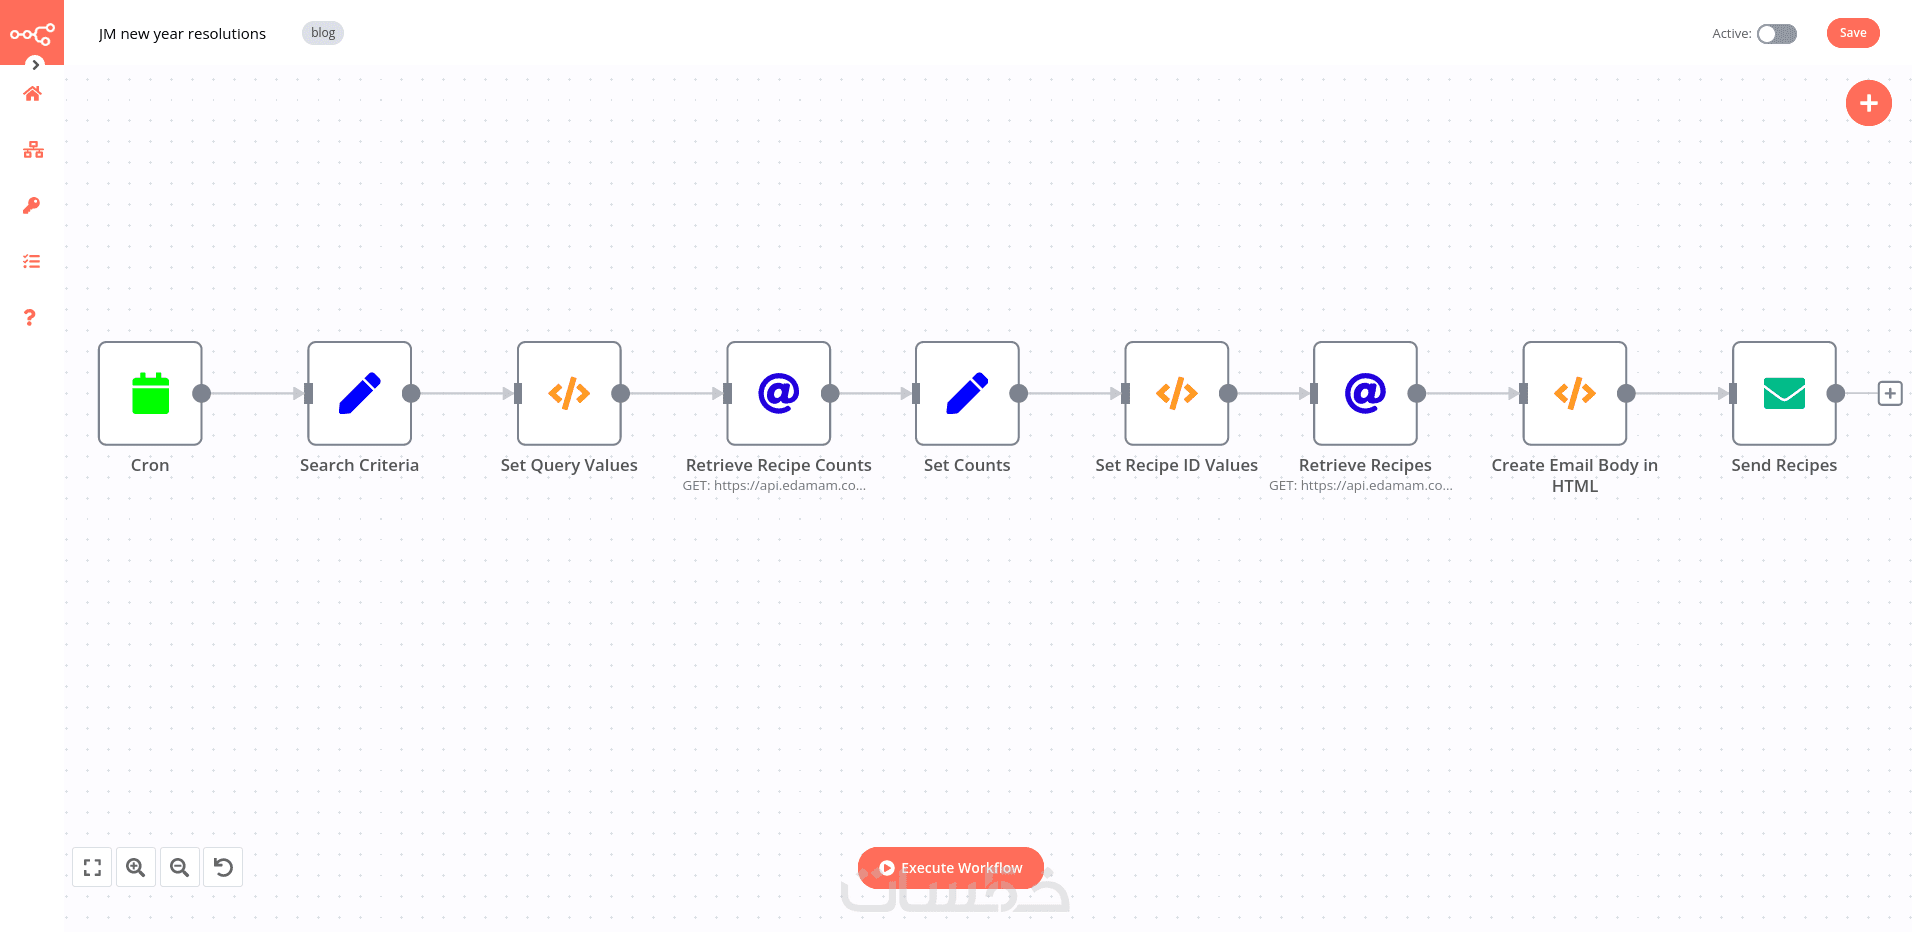Open the help question mark menu
The width and height of the screenshot is (1912, 932).
(x=30, y=318)
